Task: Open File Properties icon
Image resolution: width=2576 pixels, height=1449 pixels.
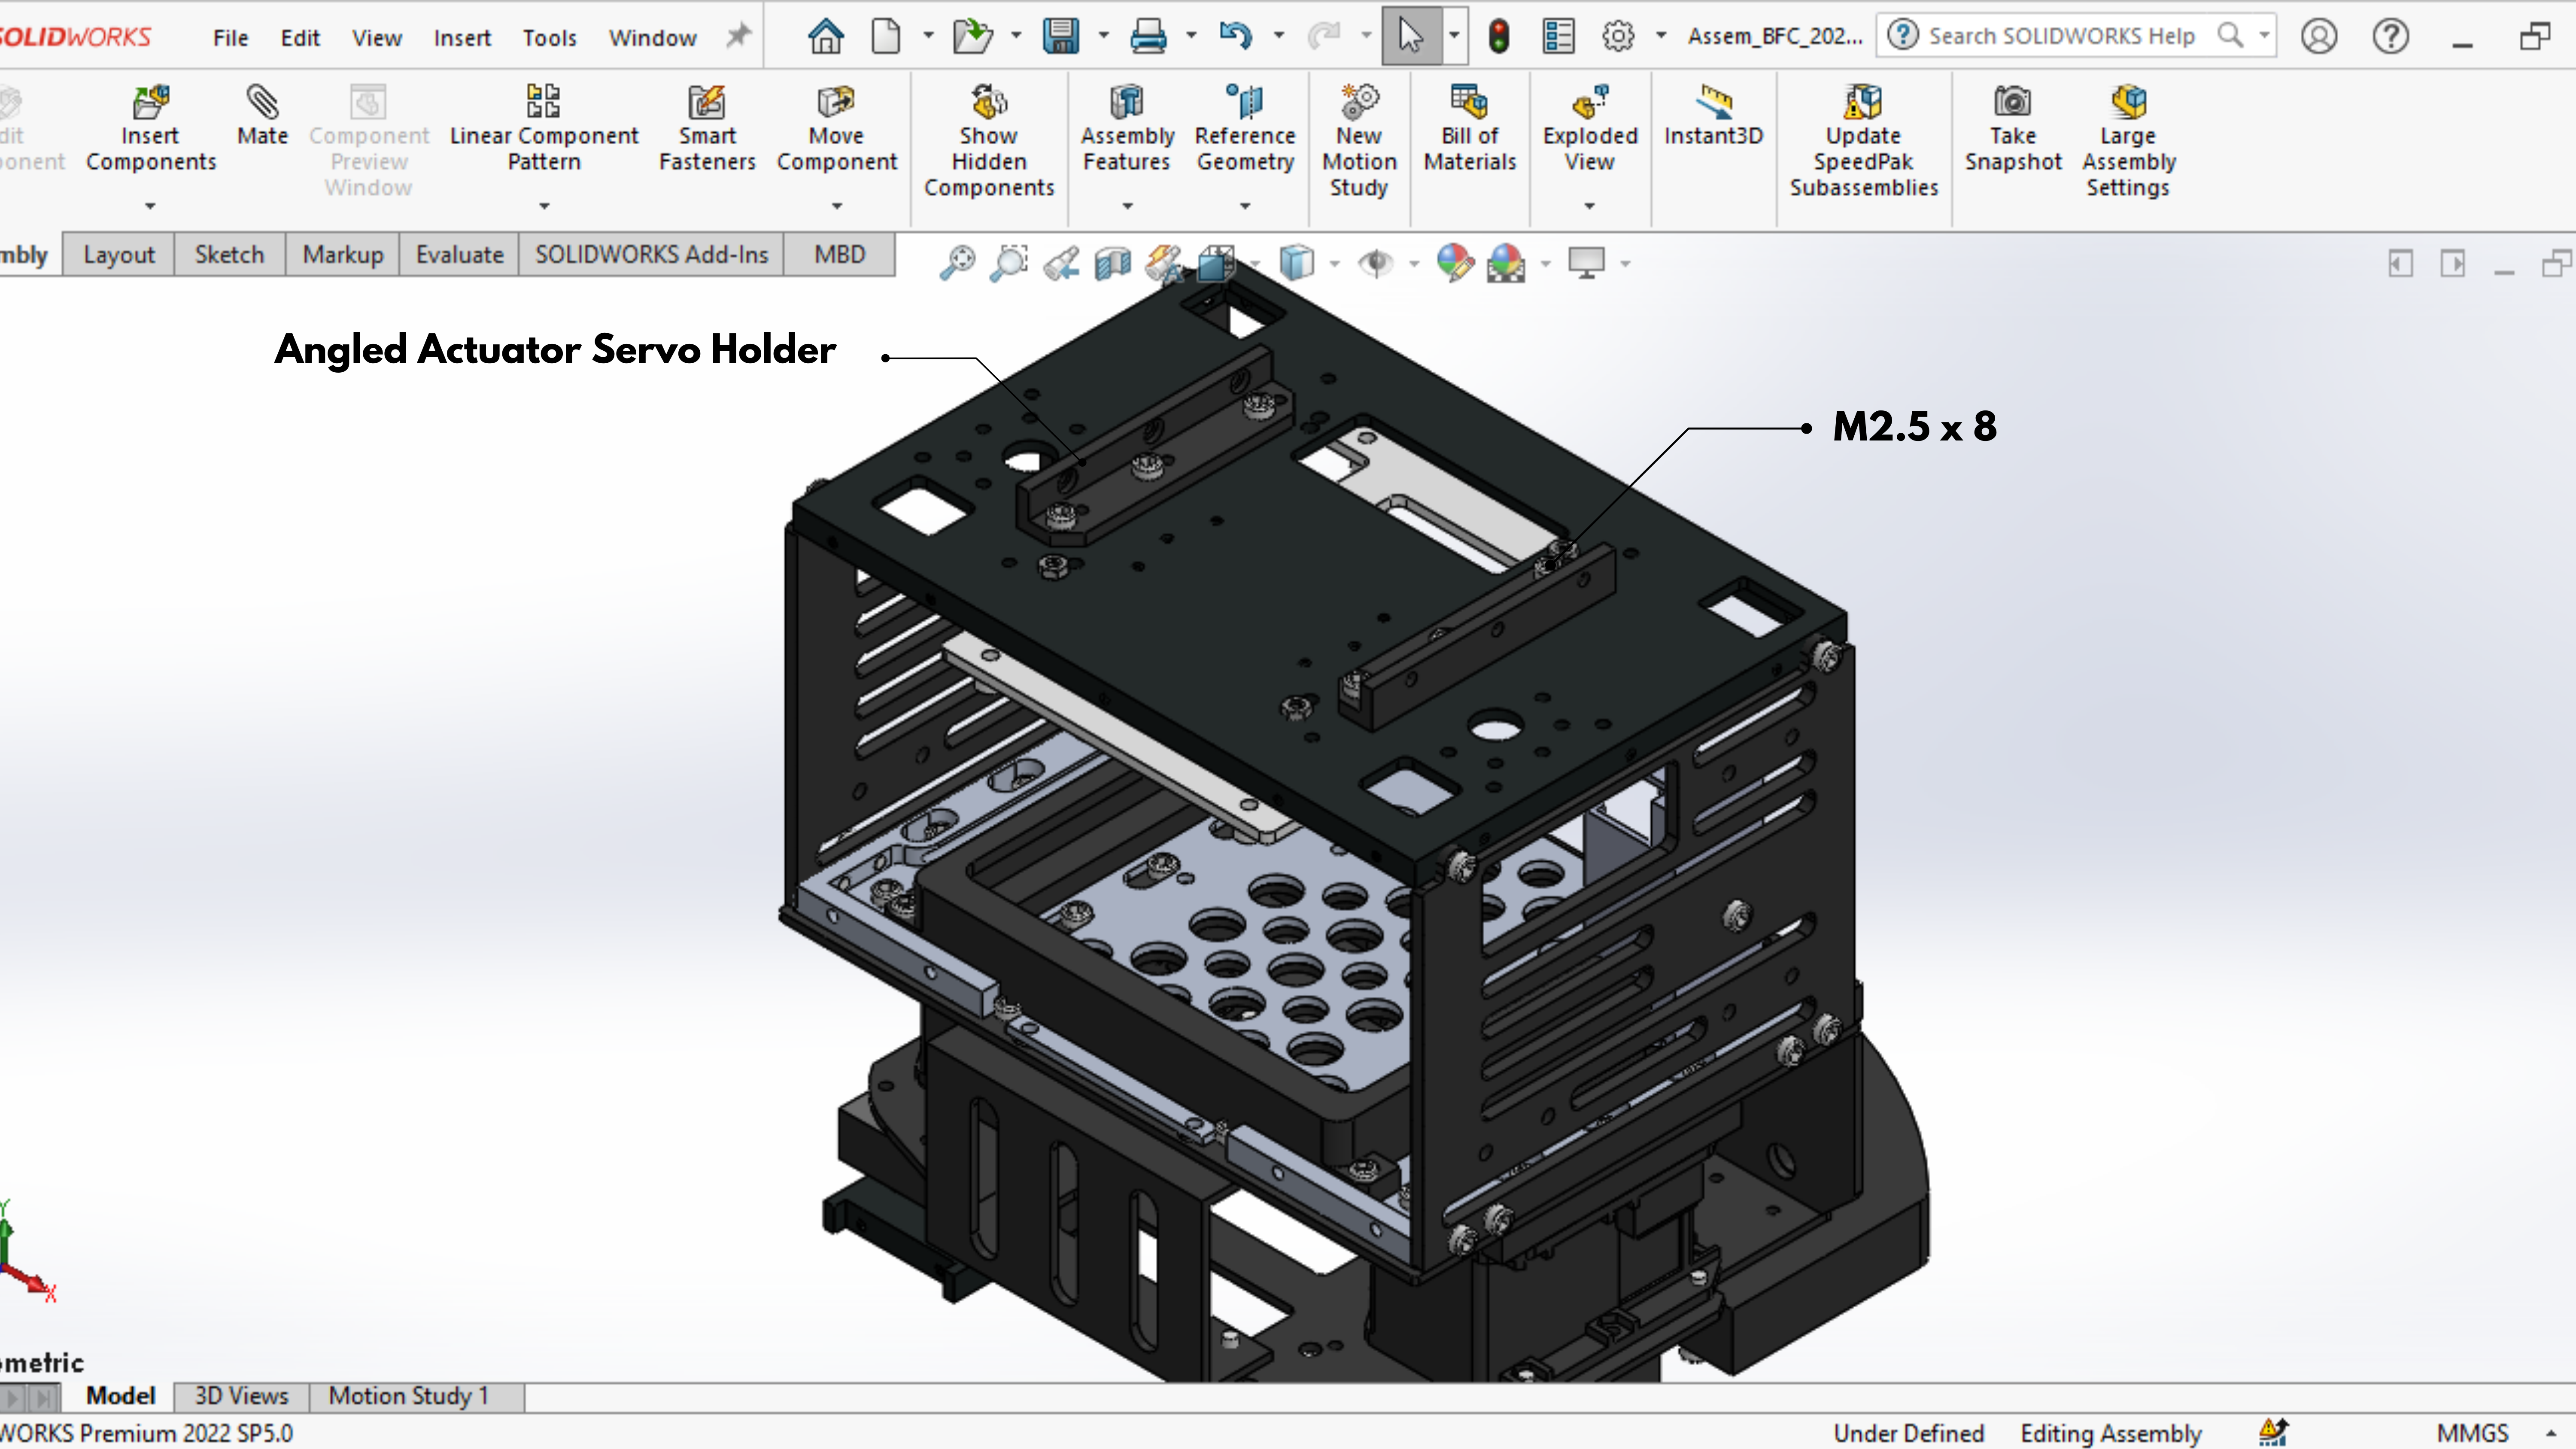Action: (1558, 37)
